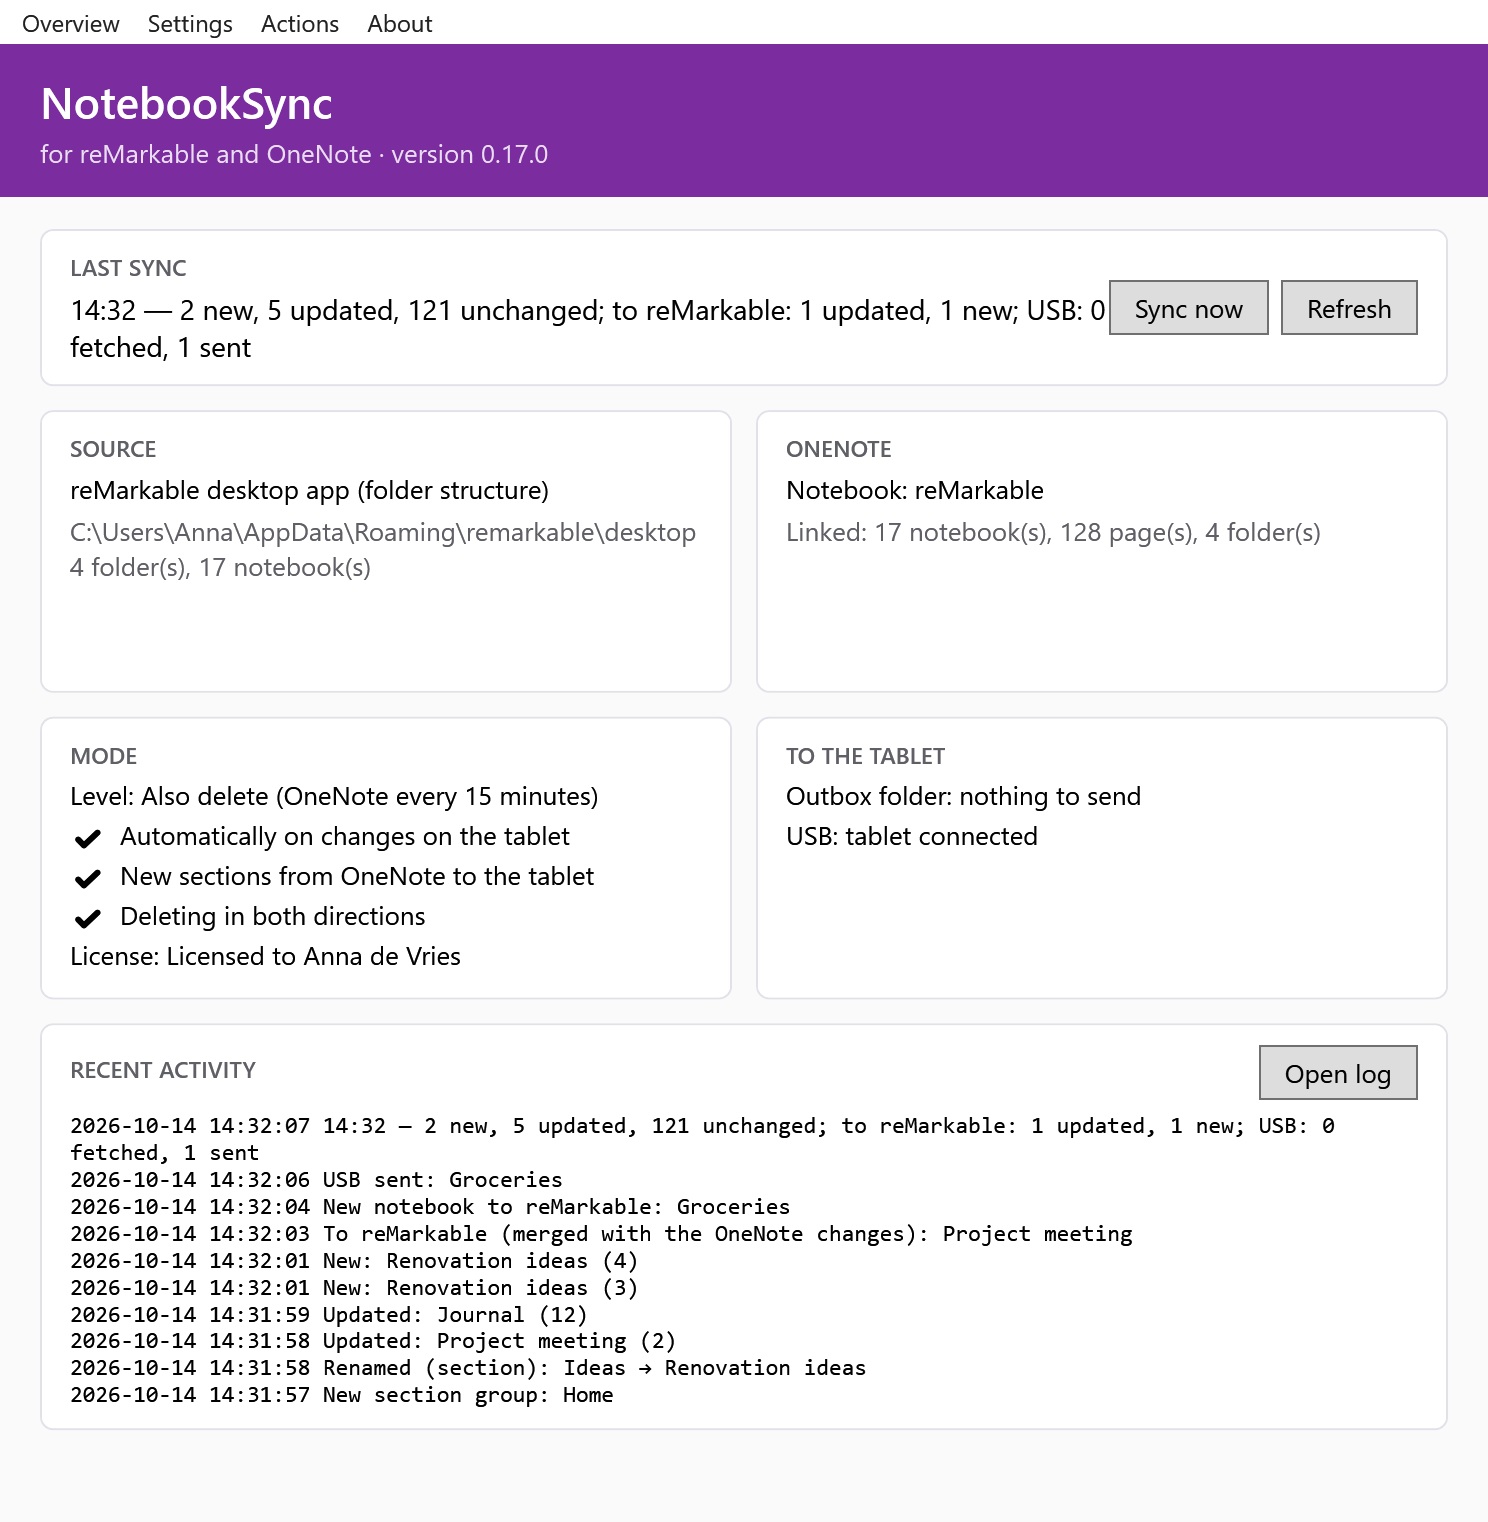Click the License: Anna de Vries line
Image resolution: width=1488 pixels, height=1522 pixels.
pos(265,956)
